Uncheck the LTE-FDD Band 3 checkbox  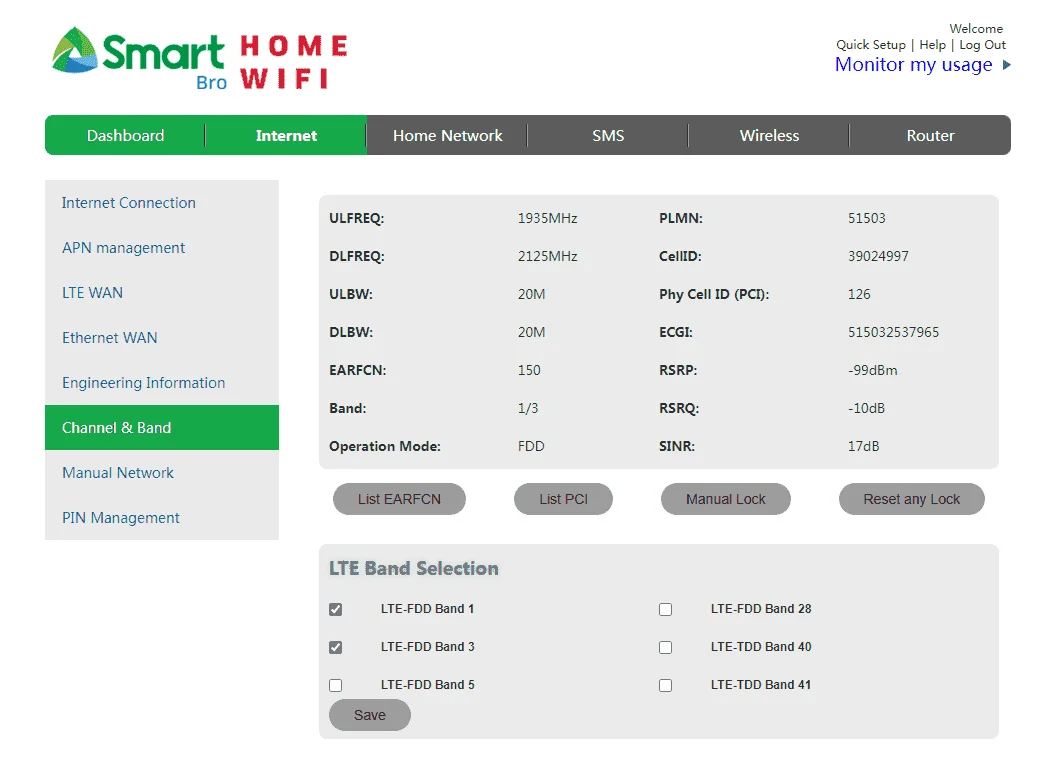coord(336,647)
